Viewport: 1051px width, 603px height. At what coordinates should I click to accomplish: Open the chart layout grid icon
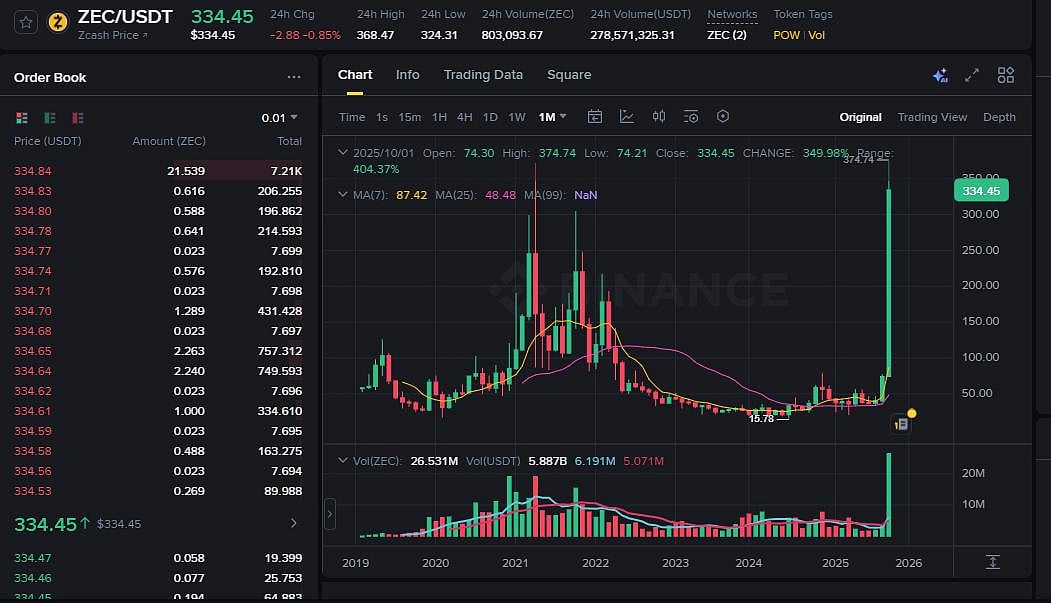(x=1005, y=74)
